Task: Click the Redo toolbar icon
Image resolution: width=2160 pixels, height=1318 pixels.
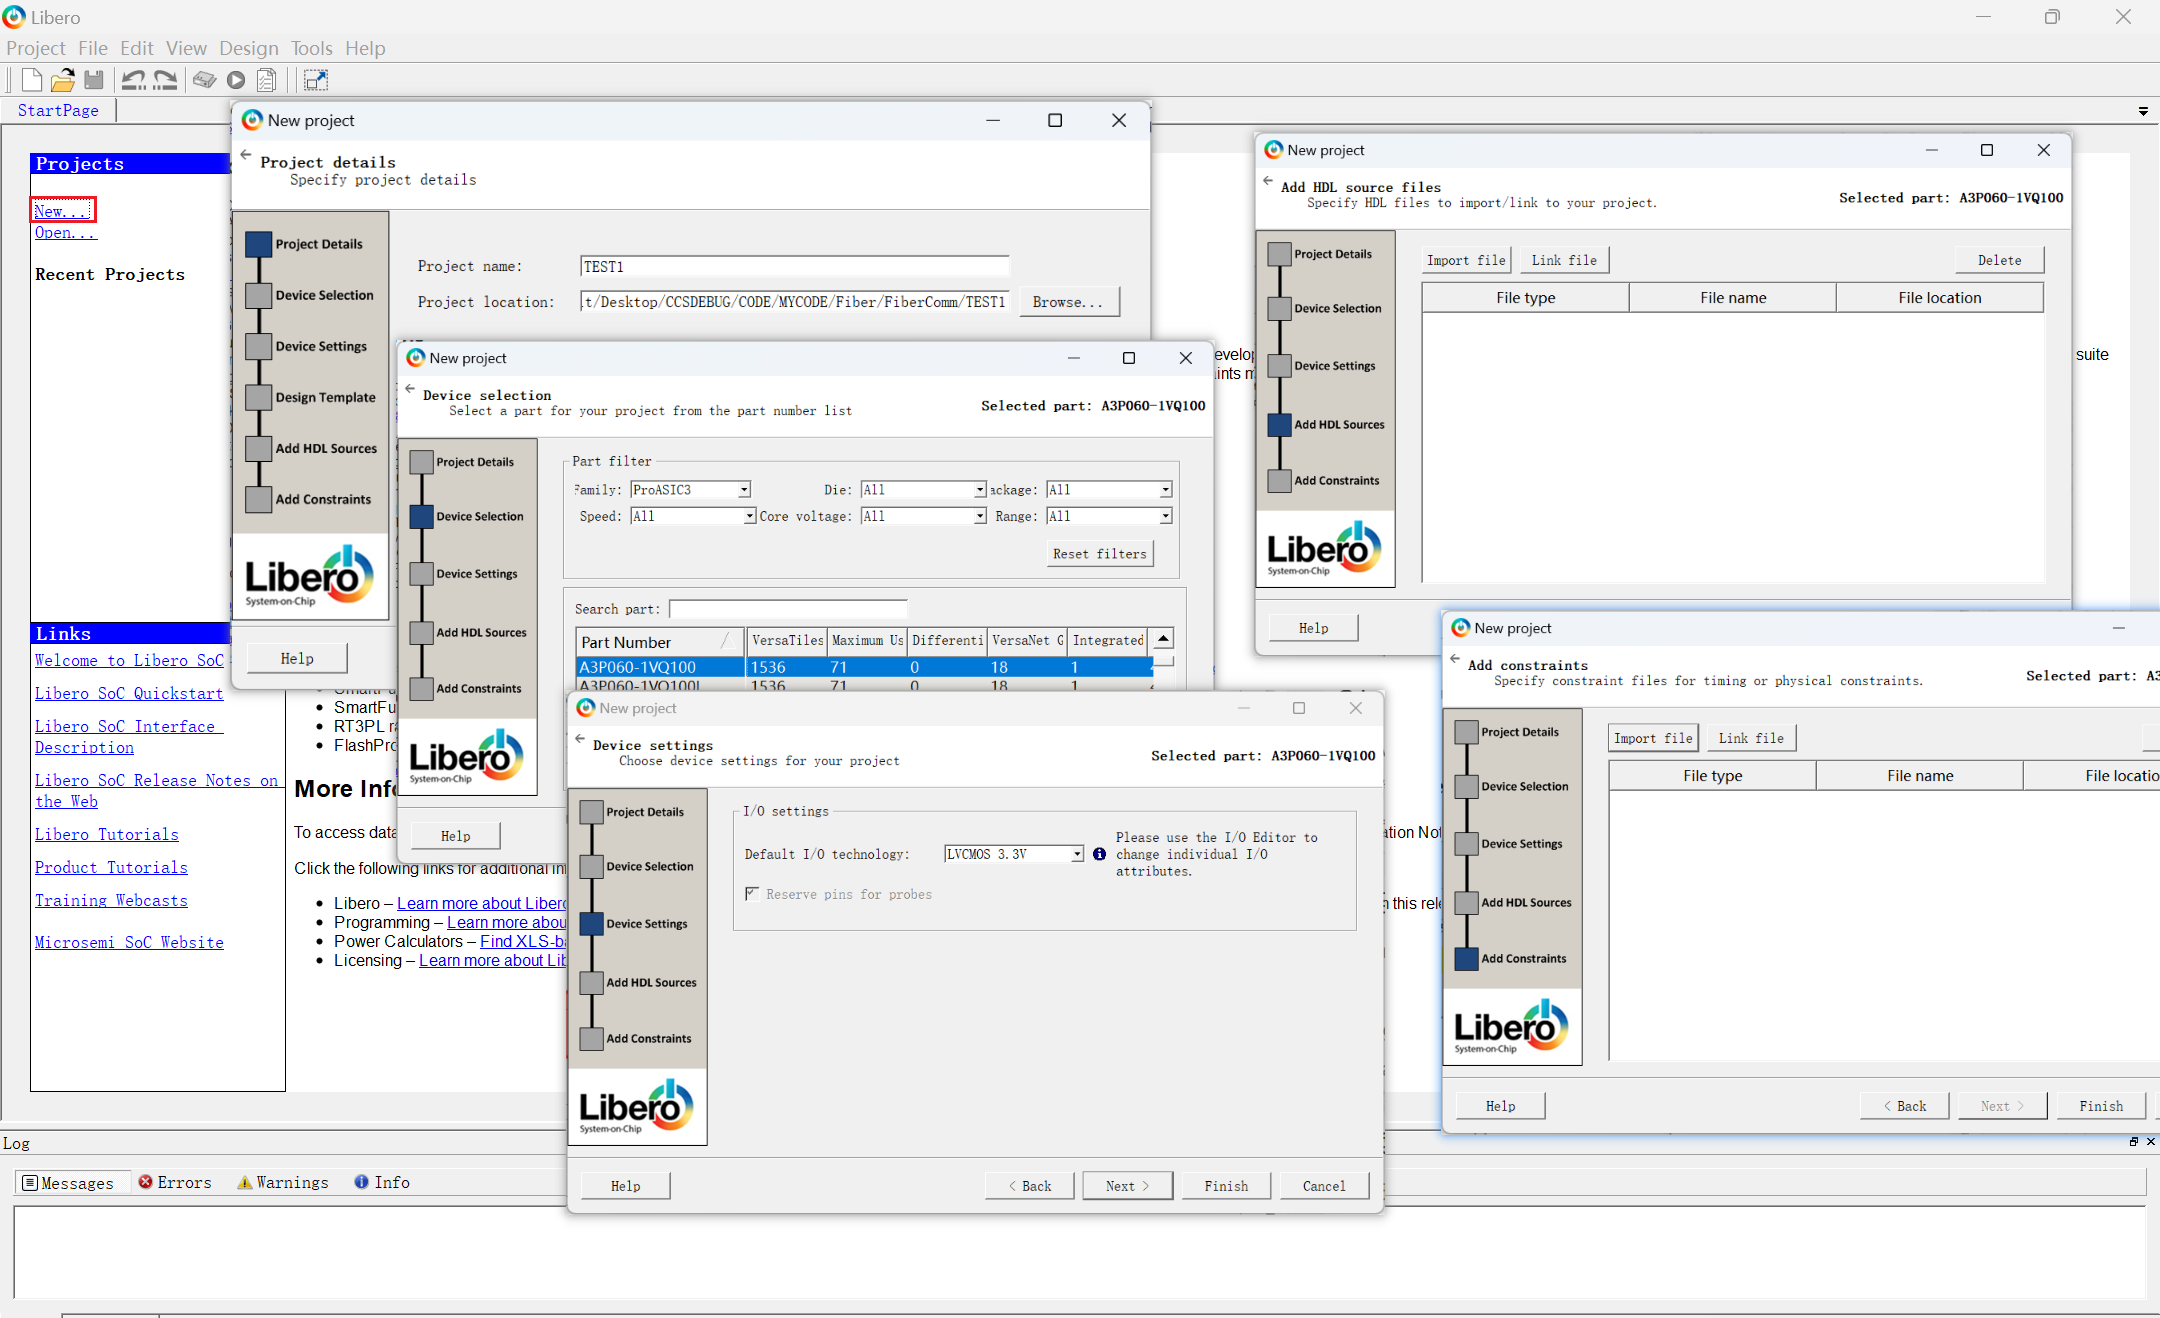Action: point(165,80)
